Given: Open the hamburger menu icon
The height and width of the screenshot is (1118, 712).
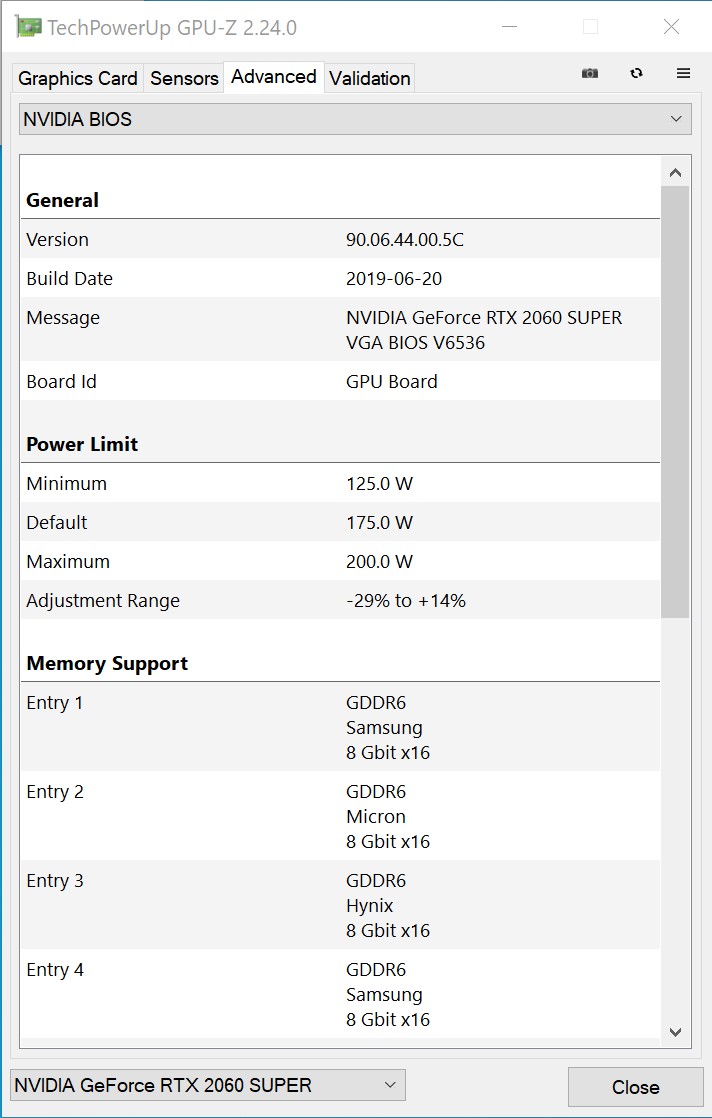Looking at the screenshot, I should point(683,73).
